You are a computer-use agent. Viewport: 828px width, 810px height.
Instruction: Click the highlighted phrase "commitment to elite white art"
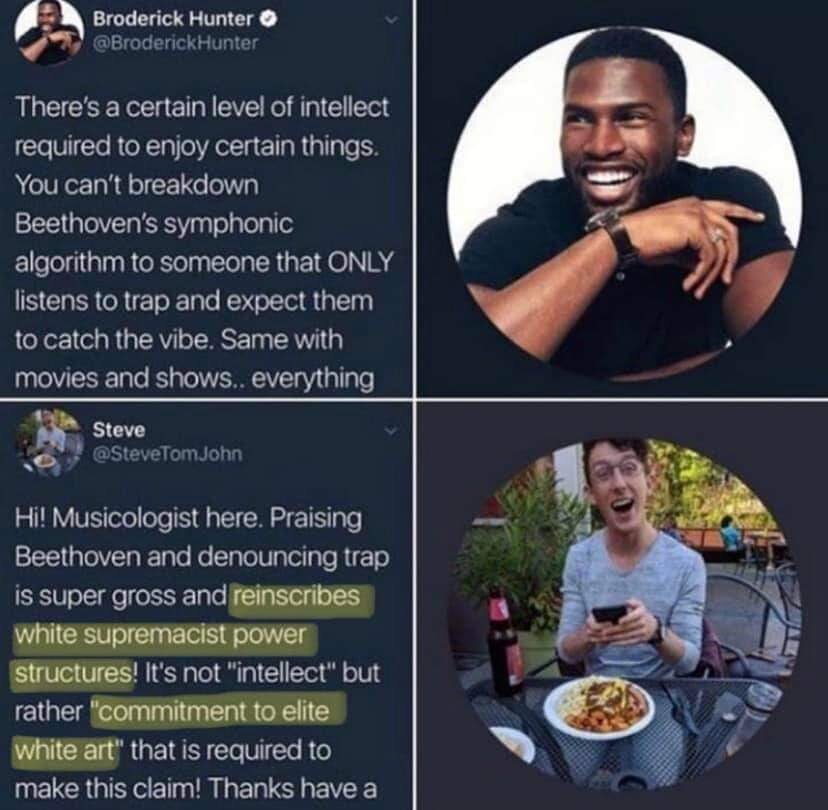(180, 731)
